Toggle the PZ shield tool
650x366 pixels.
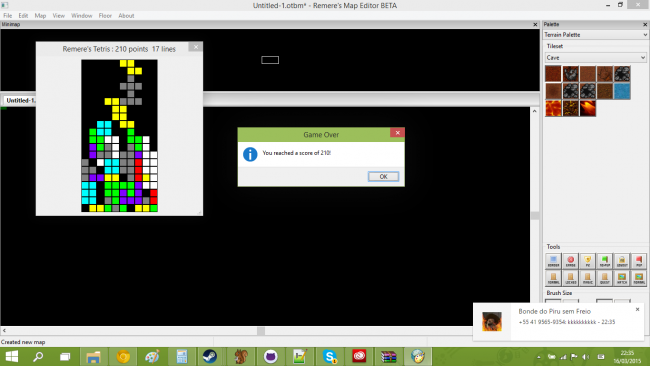(587, 261)
